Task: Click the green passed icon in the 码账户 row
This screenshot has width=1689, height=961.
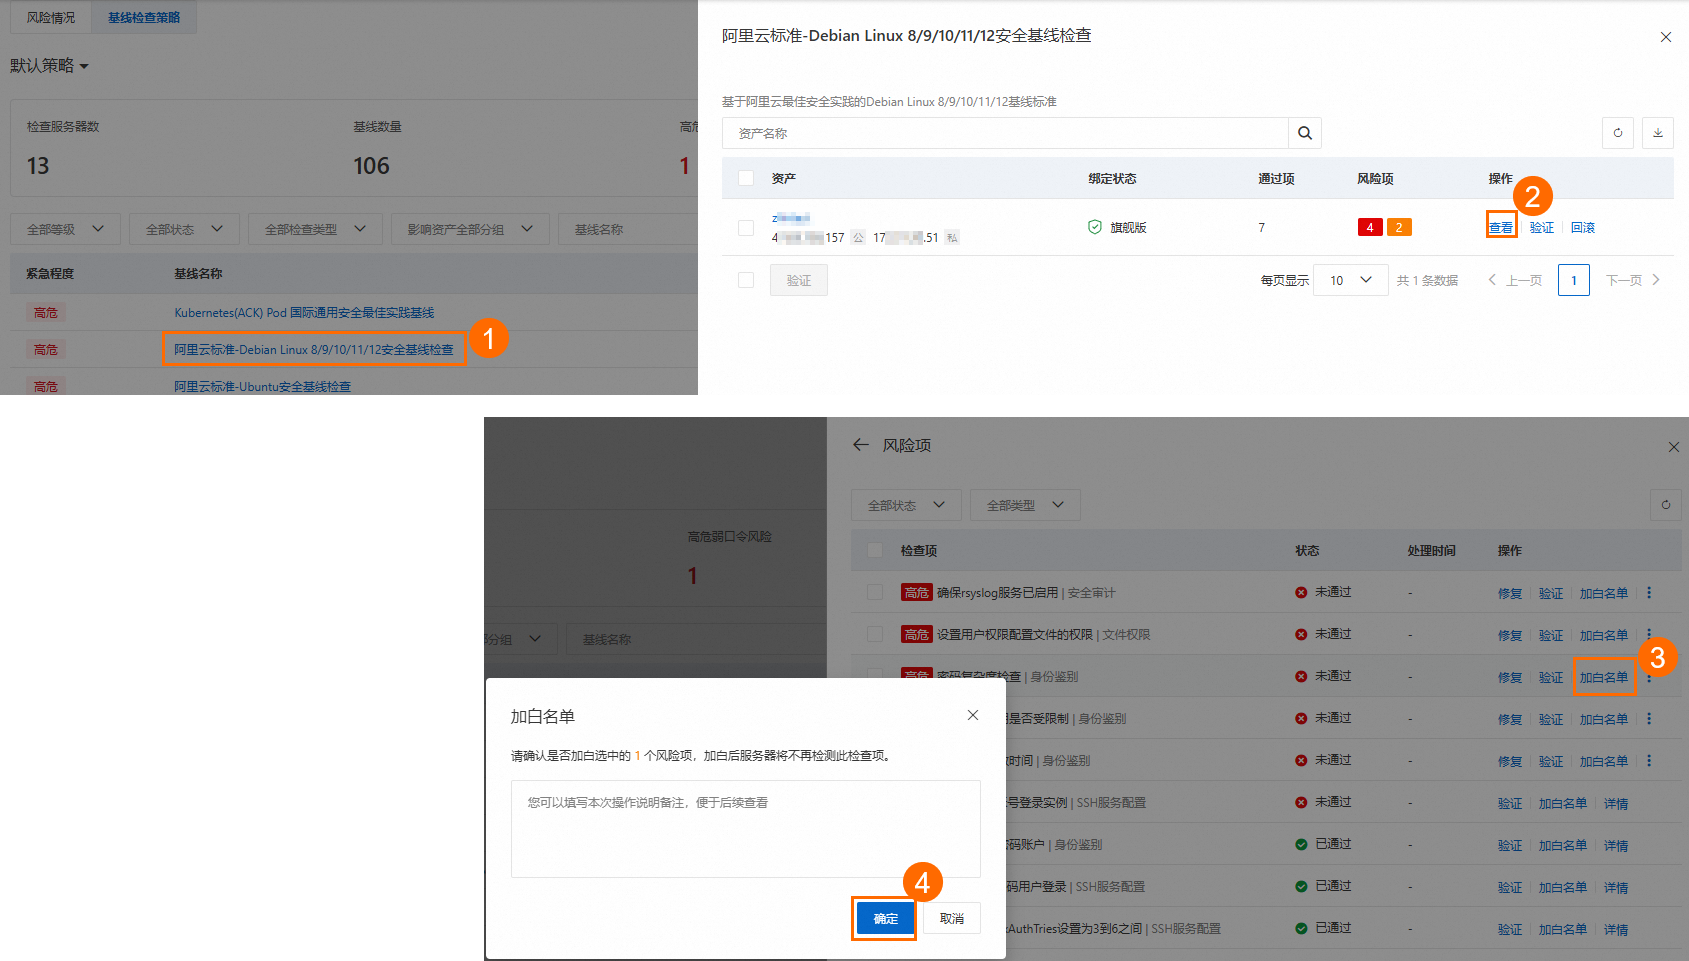Action: click(1301, 845)
